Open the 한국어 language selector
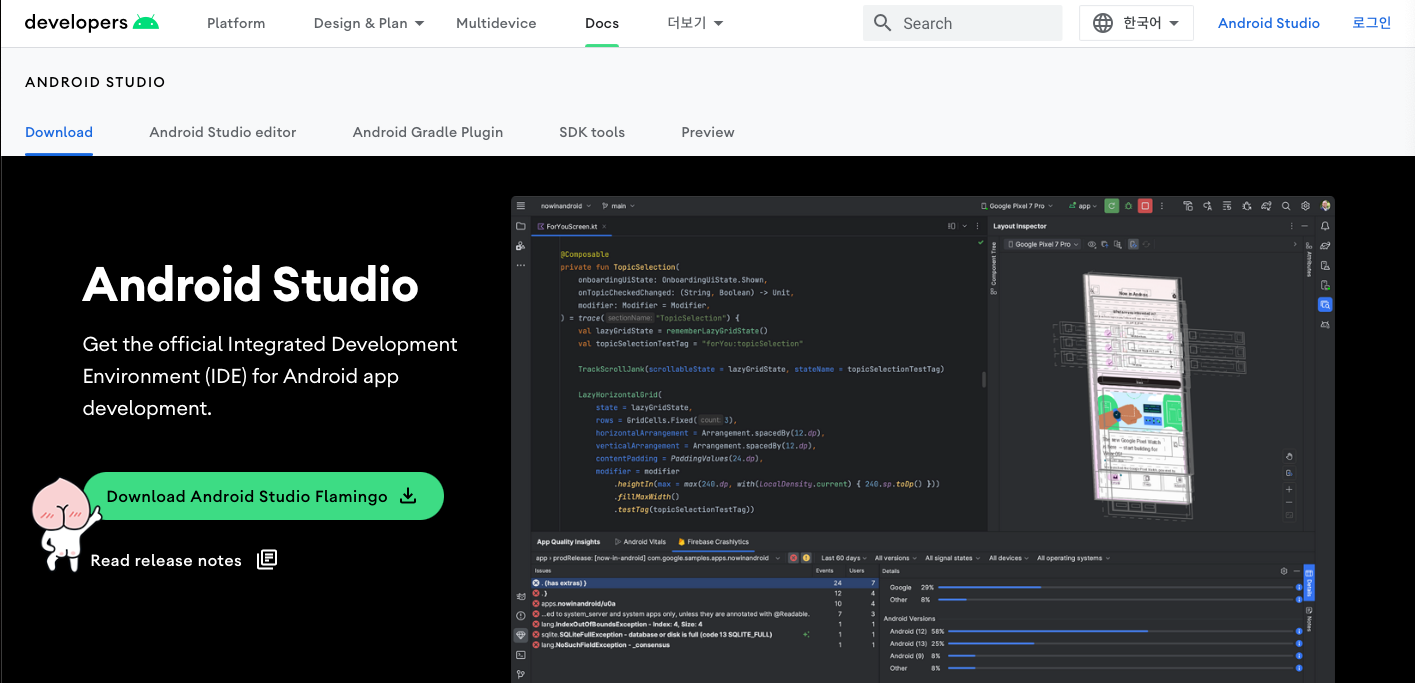The width and height of the screenshot is (1415, 683). point(1136,23)
